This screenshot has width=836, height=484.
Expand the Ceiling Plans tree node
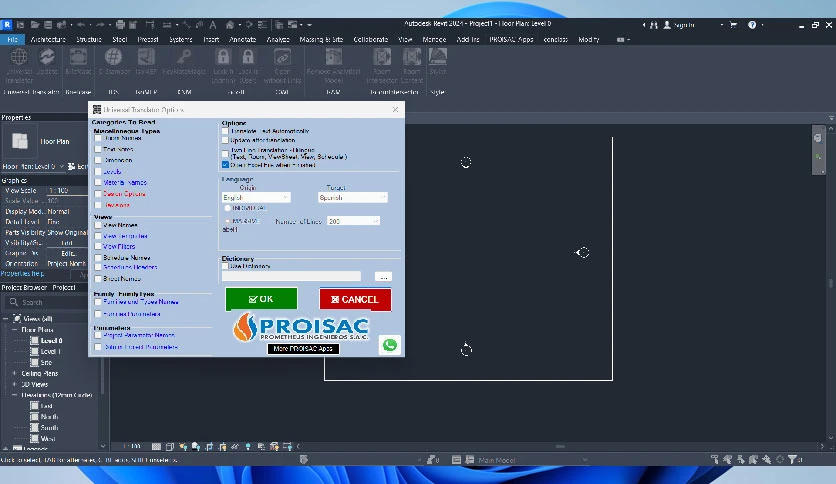pos(14,373)
